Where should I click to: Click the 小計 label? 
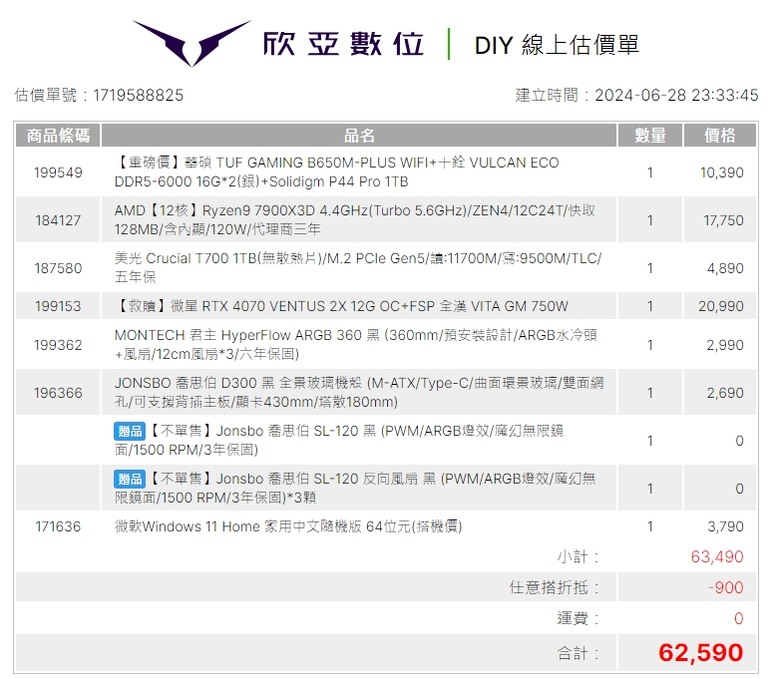(x=578, y=557)
